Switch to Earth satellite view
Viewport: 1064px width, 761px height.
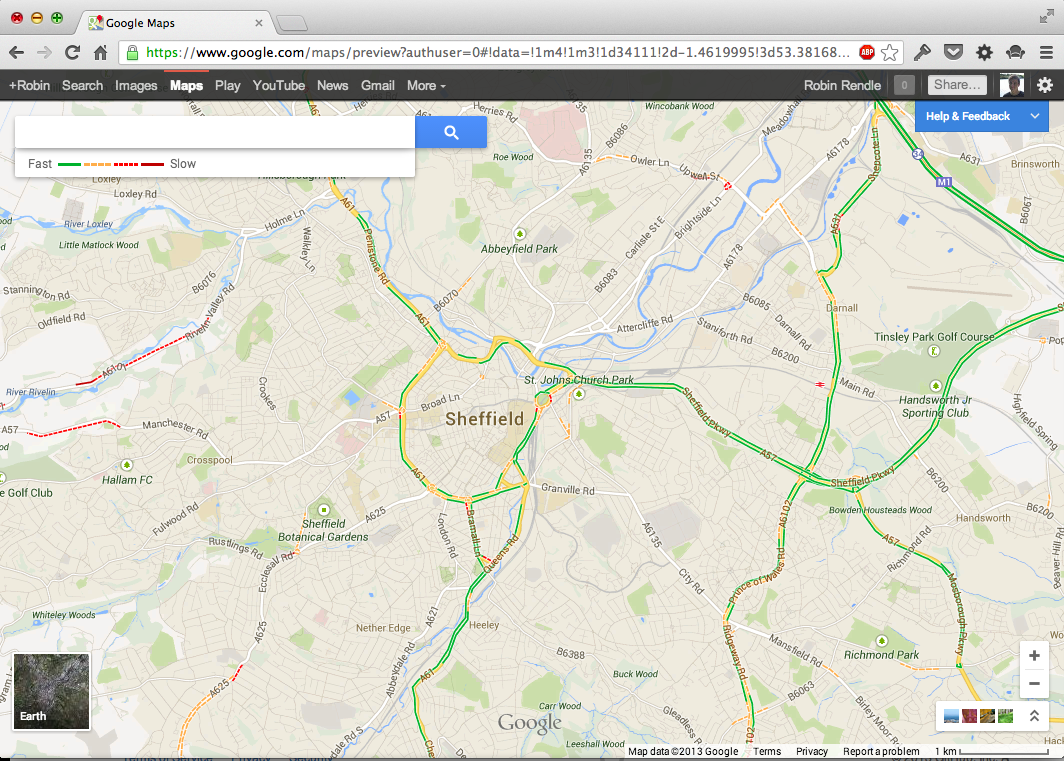[51, 691]
